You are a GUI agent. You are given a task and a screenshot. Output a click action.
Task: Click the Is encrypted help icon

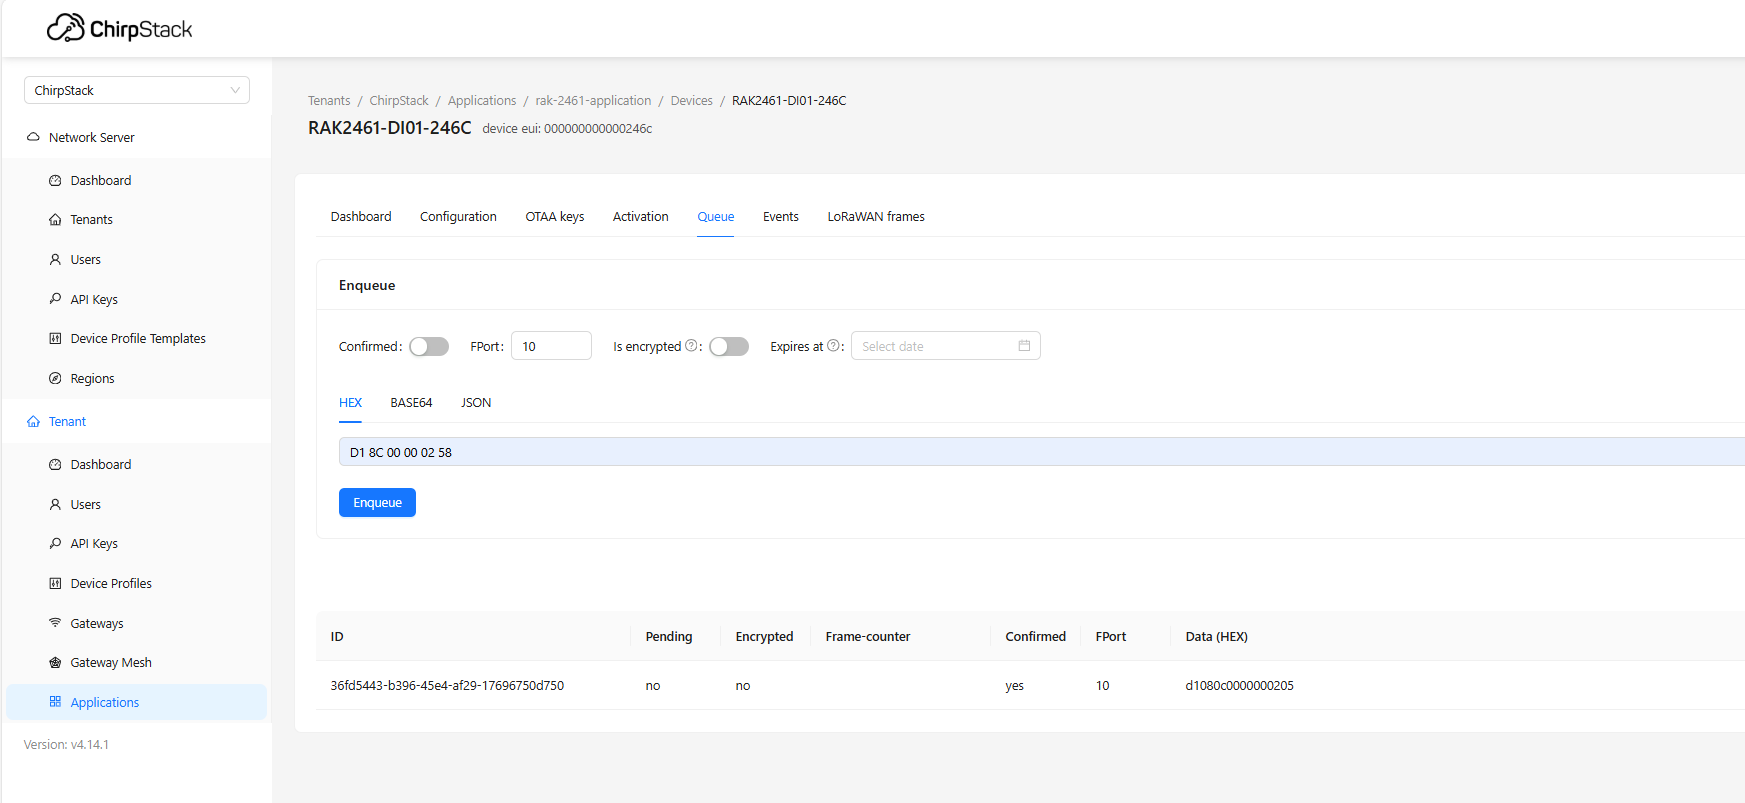coord(691,346)
